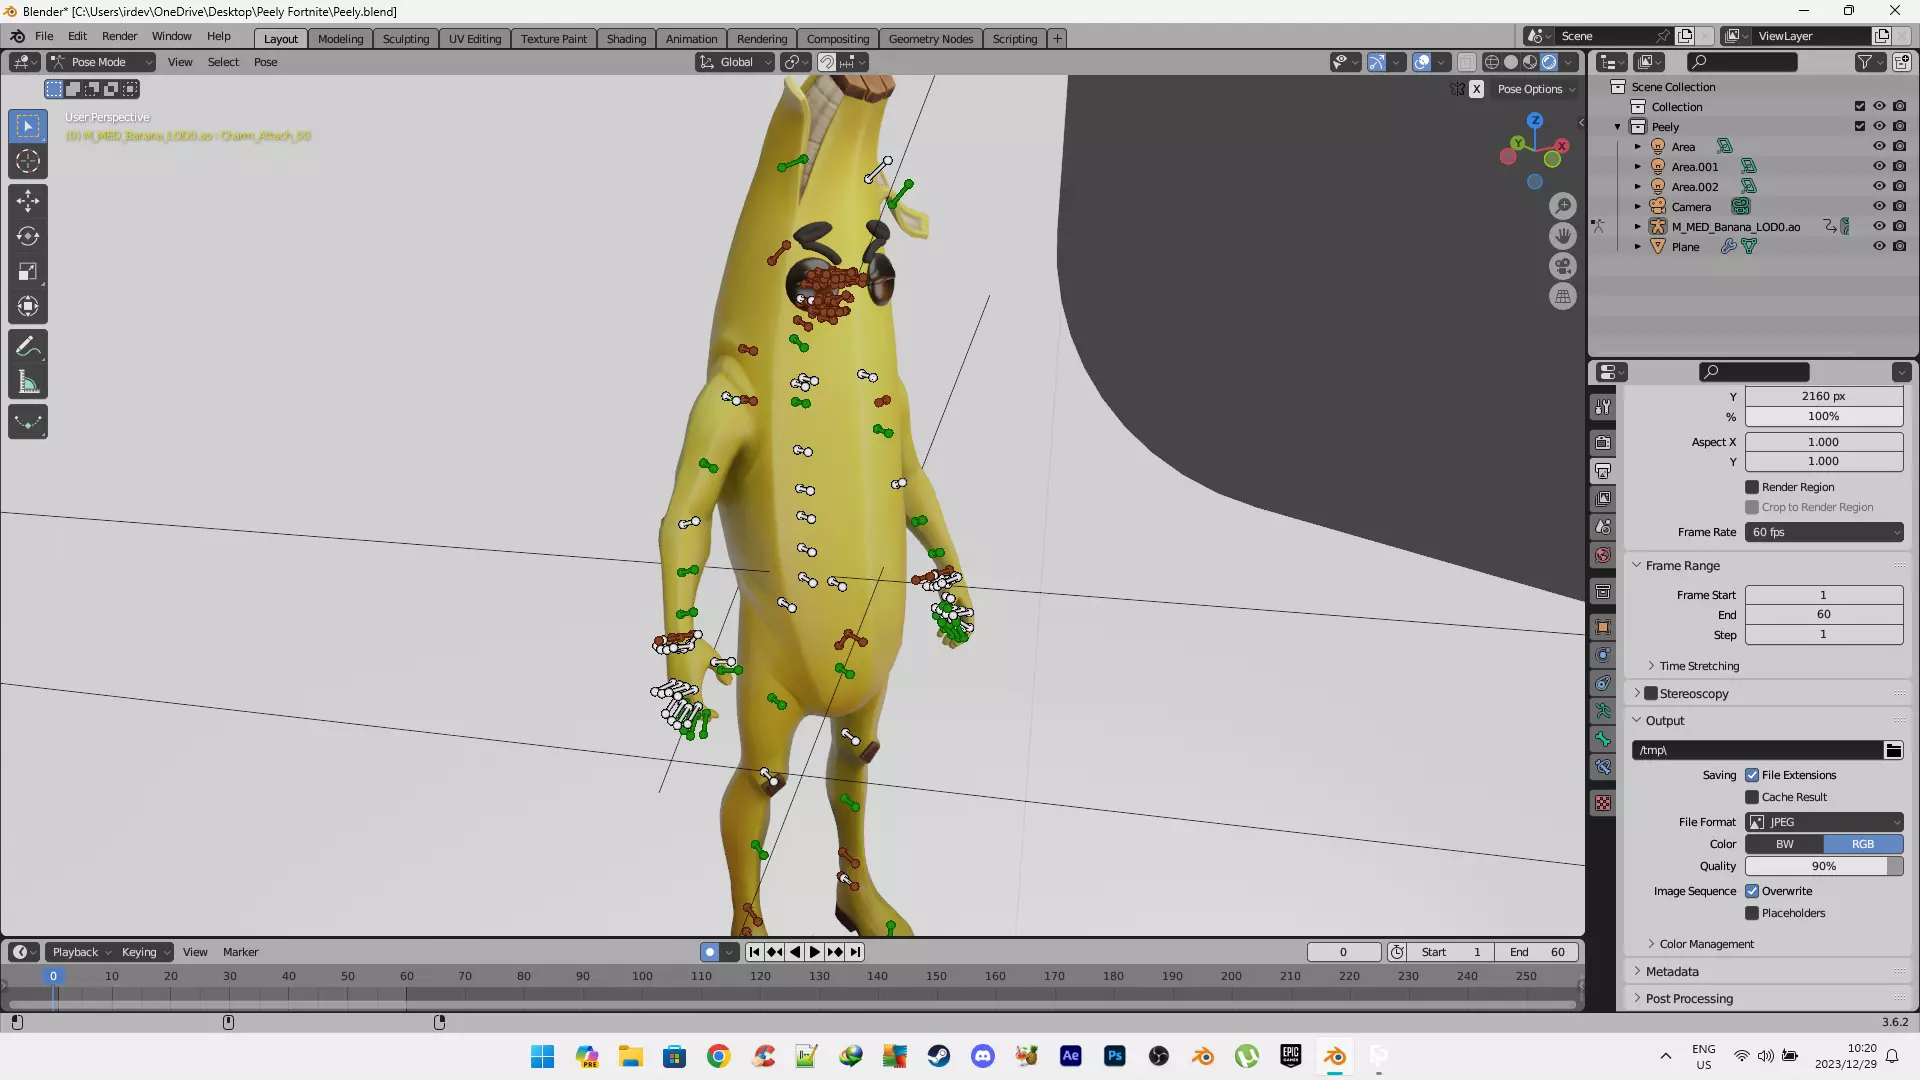The height and width of the screenshot is (1080, 1920).
Task: Expand the Metadata panel
Action: (x=1672, y=971)
